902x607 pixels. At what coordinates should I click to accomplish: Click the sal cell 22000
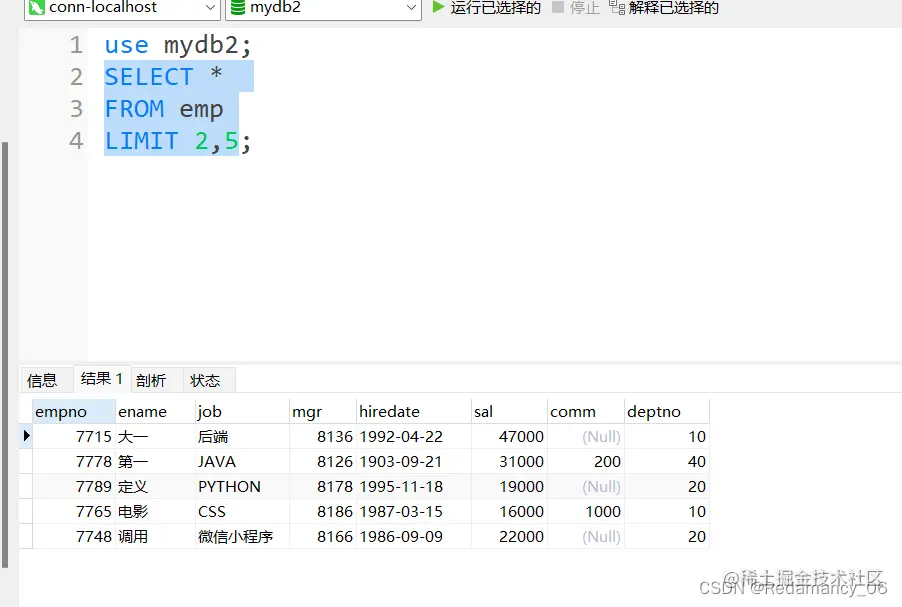509,536
